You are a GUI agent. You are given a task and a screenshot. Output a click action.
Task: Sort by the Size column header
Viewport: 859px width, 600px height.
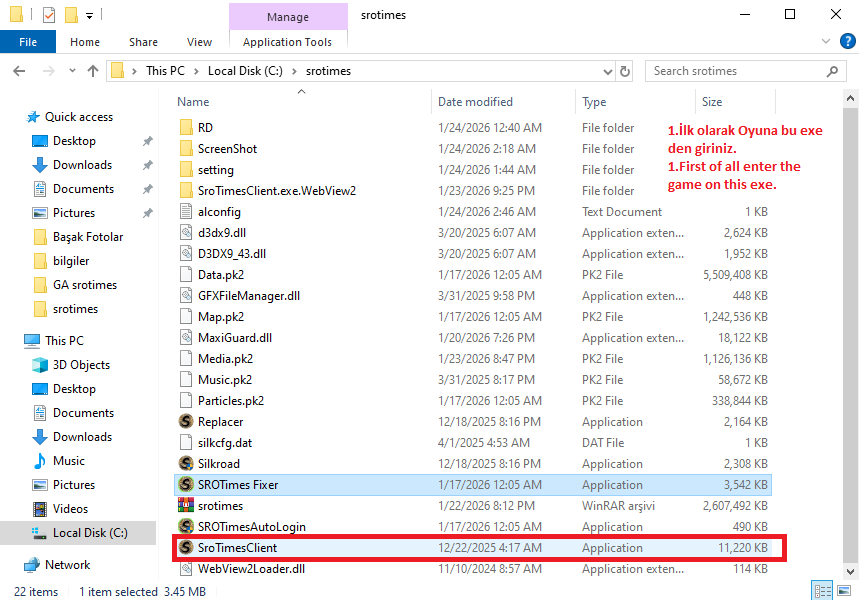735,102
